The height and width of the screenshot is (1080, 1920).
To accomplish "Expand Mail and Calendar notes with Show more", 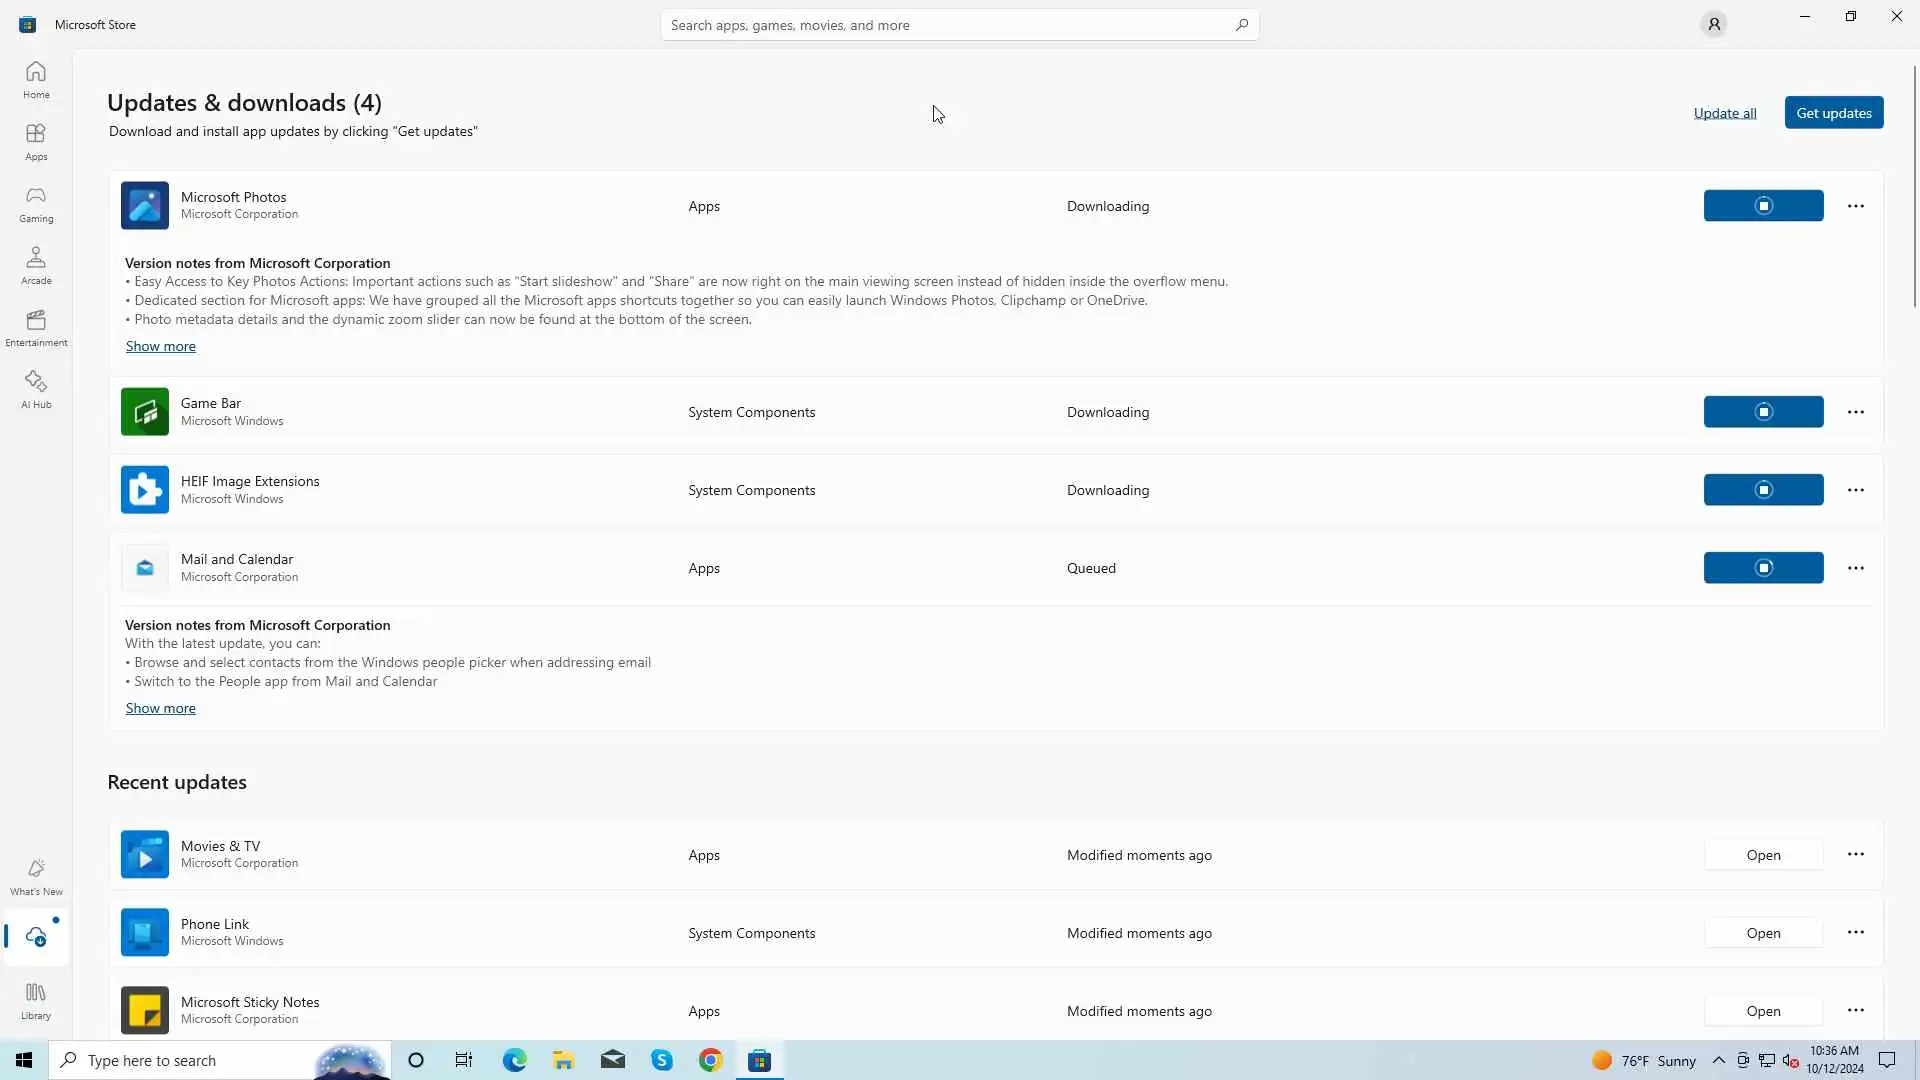I will [x=160, y=708].
